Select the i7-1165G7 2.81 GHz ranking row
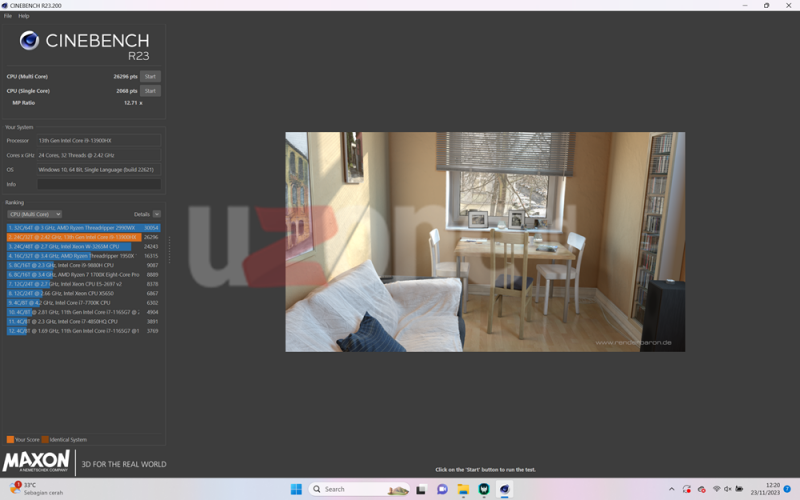This screenshot has width=800, height=500. click(x=83, y=312)
